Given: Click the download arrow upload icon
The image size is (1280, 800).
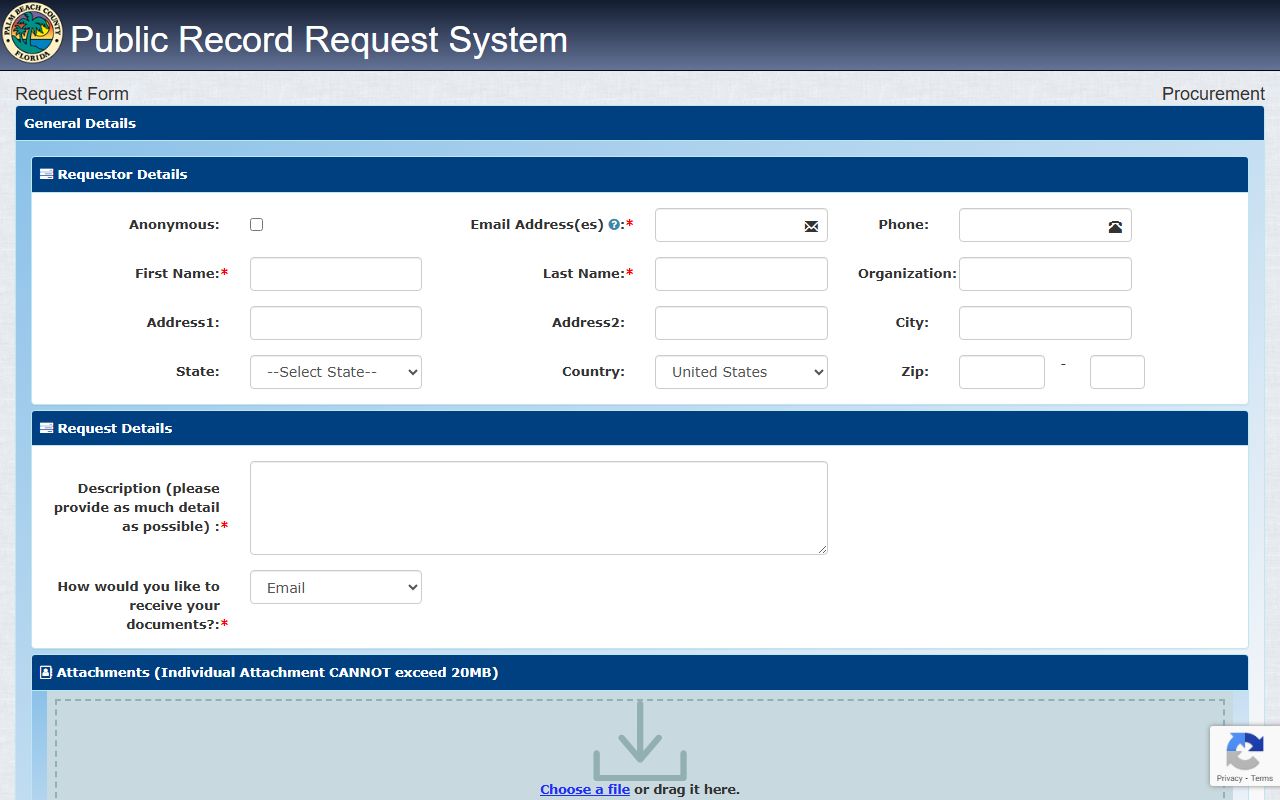Looking at the screenshot, I should (640, 740).
